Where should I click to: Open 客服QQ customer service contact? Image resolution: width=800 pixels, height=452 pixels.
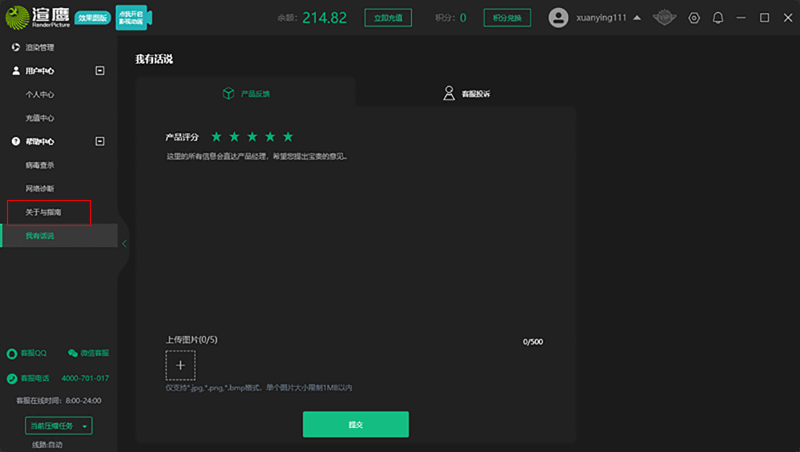pos(27,353)
